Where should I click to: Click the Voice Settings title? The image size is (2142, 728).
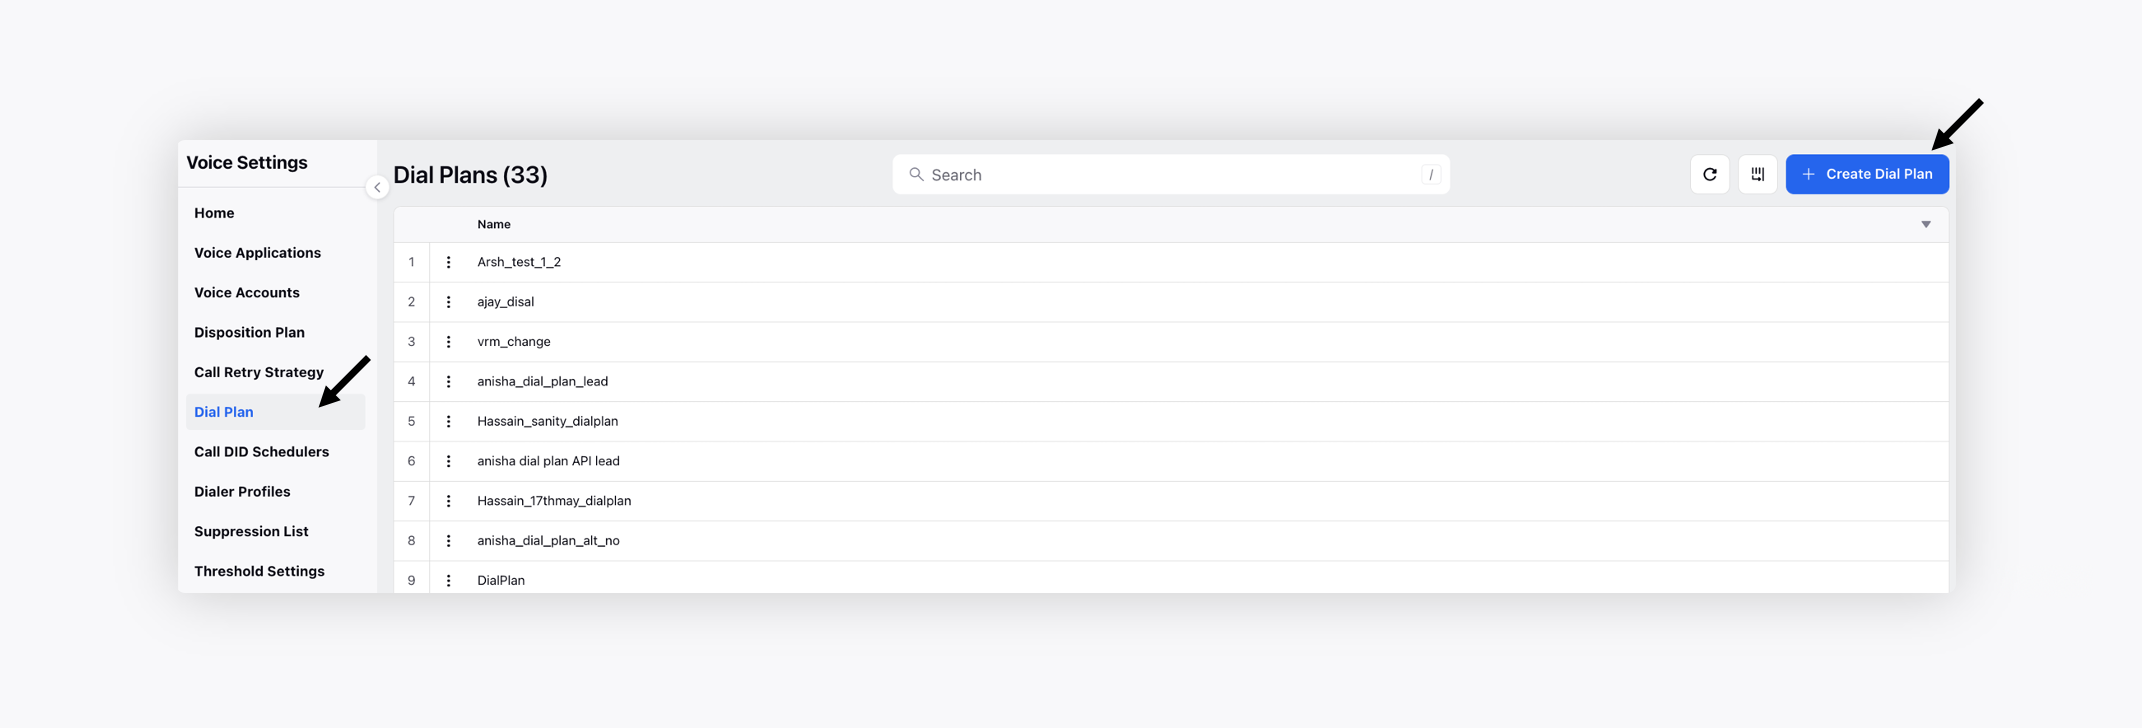click(x=247, y=162)
